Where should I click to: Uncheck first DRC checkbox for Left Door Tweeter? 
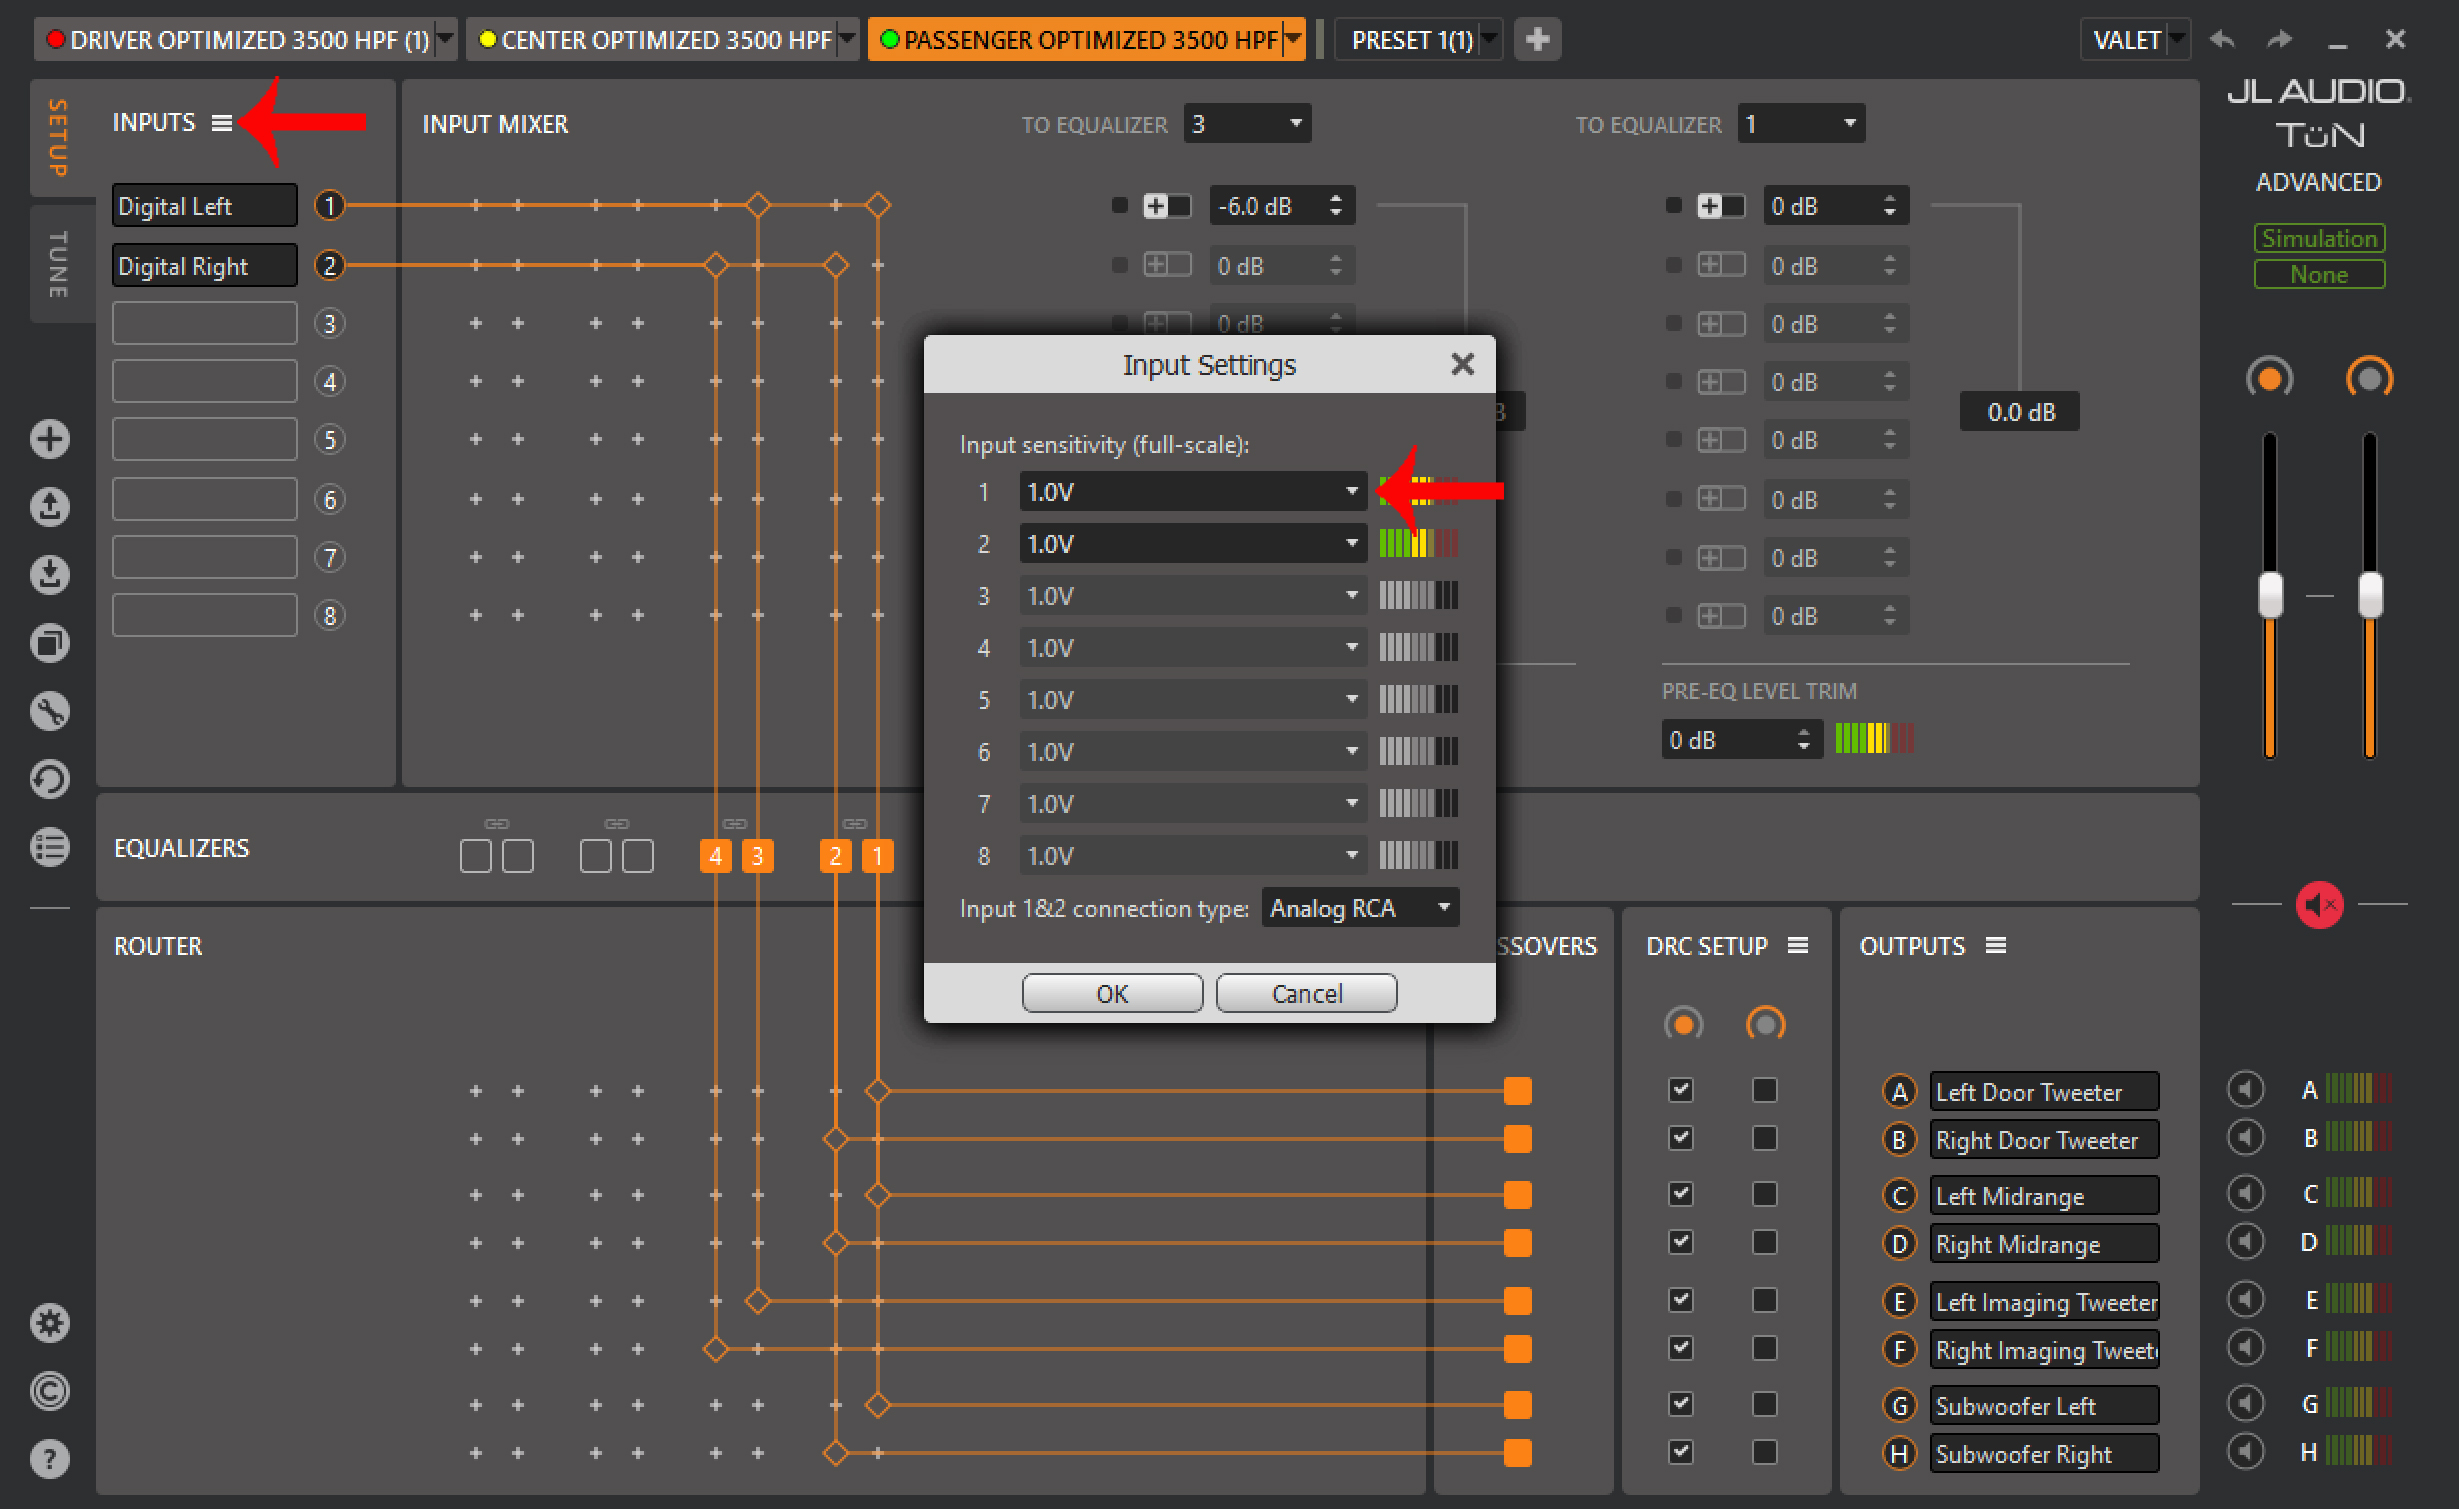1681,1090
